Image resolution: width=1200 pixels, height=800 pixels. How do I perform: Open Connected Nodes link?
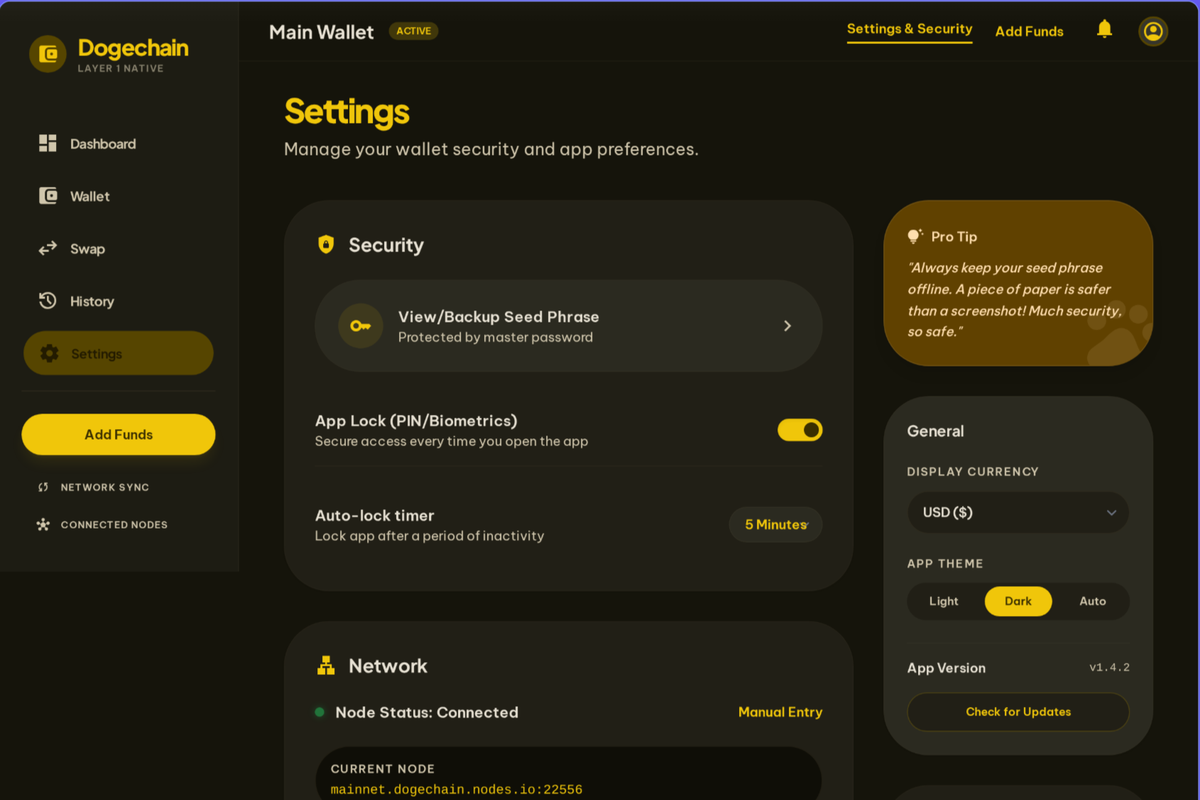point(102,525)
